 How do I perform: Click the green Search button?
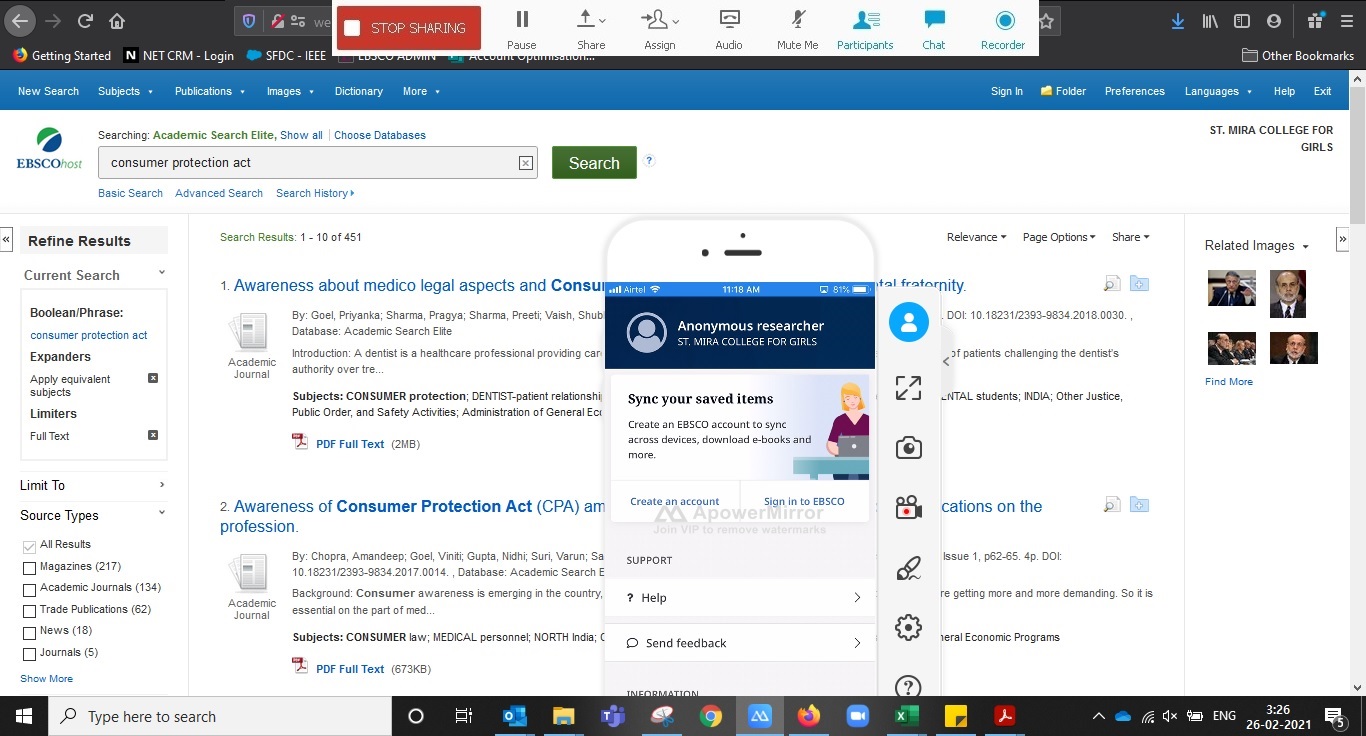[593, 162]
